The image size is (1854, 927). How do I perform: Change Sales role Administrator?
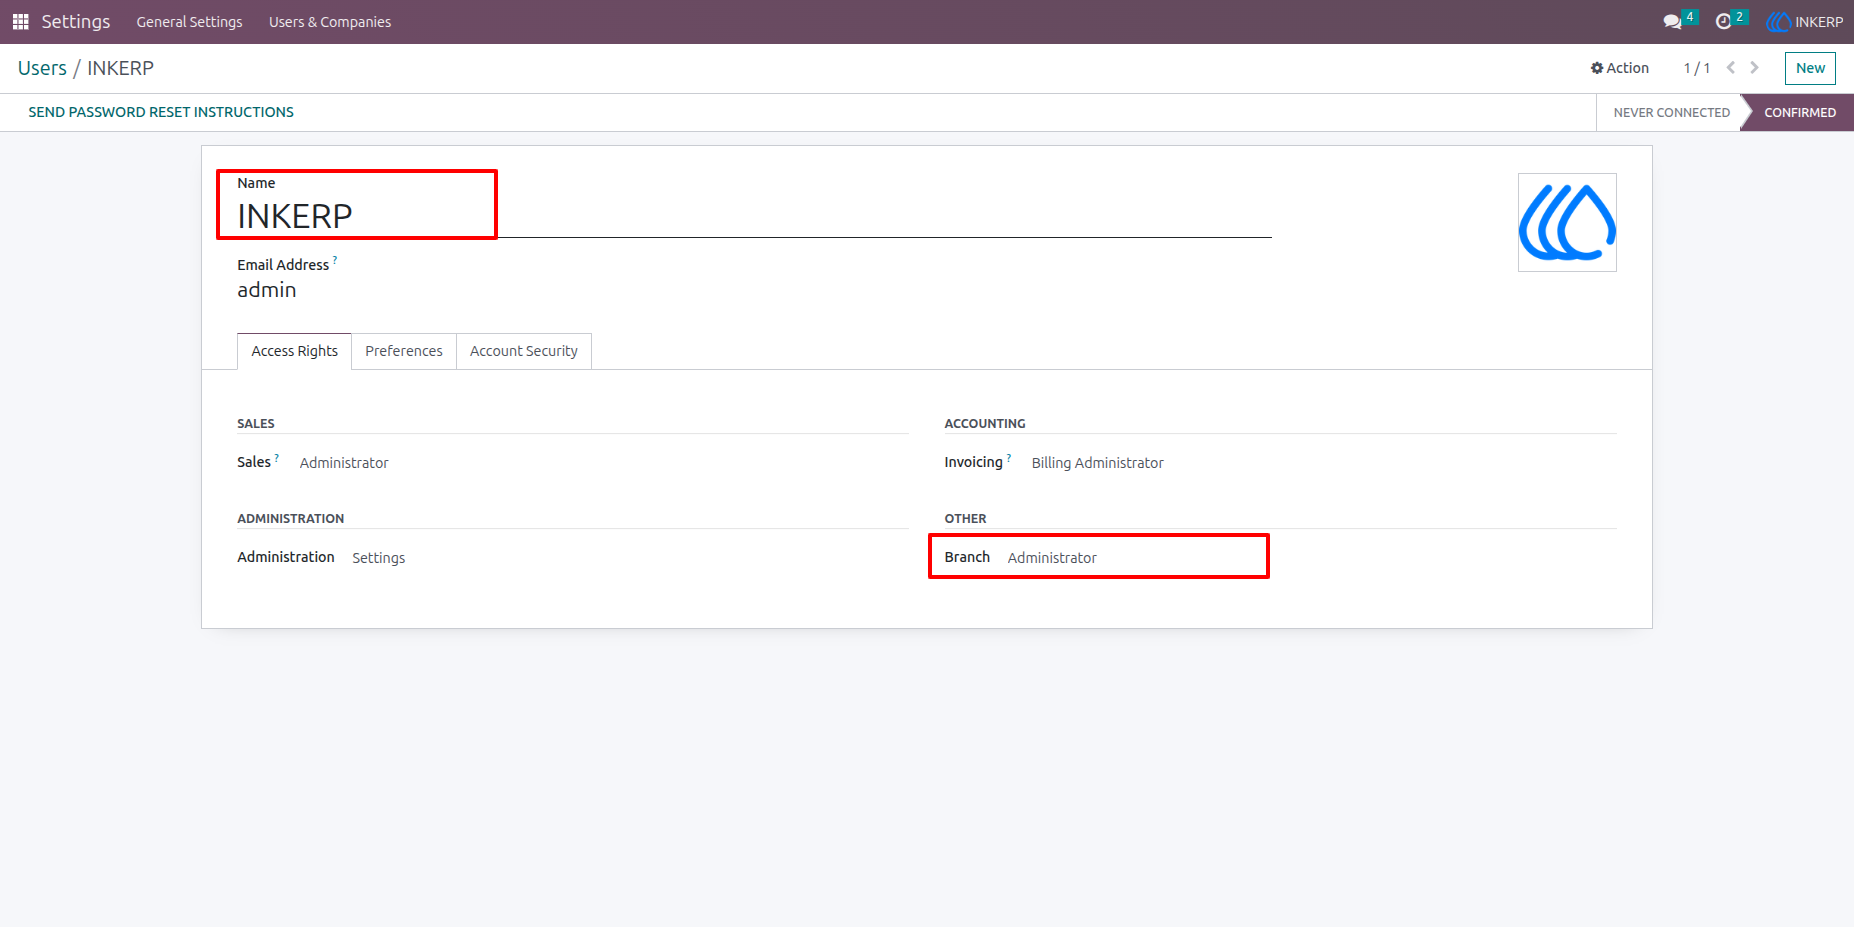point(344,463)
